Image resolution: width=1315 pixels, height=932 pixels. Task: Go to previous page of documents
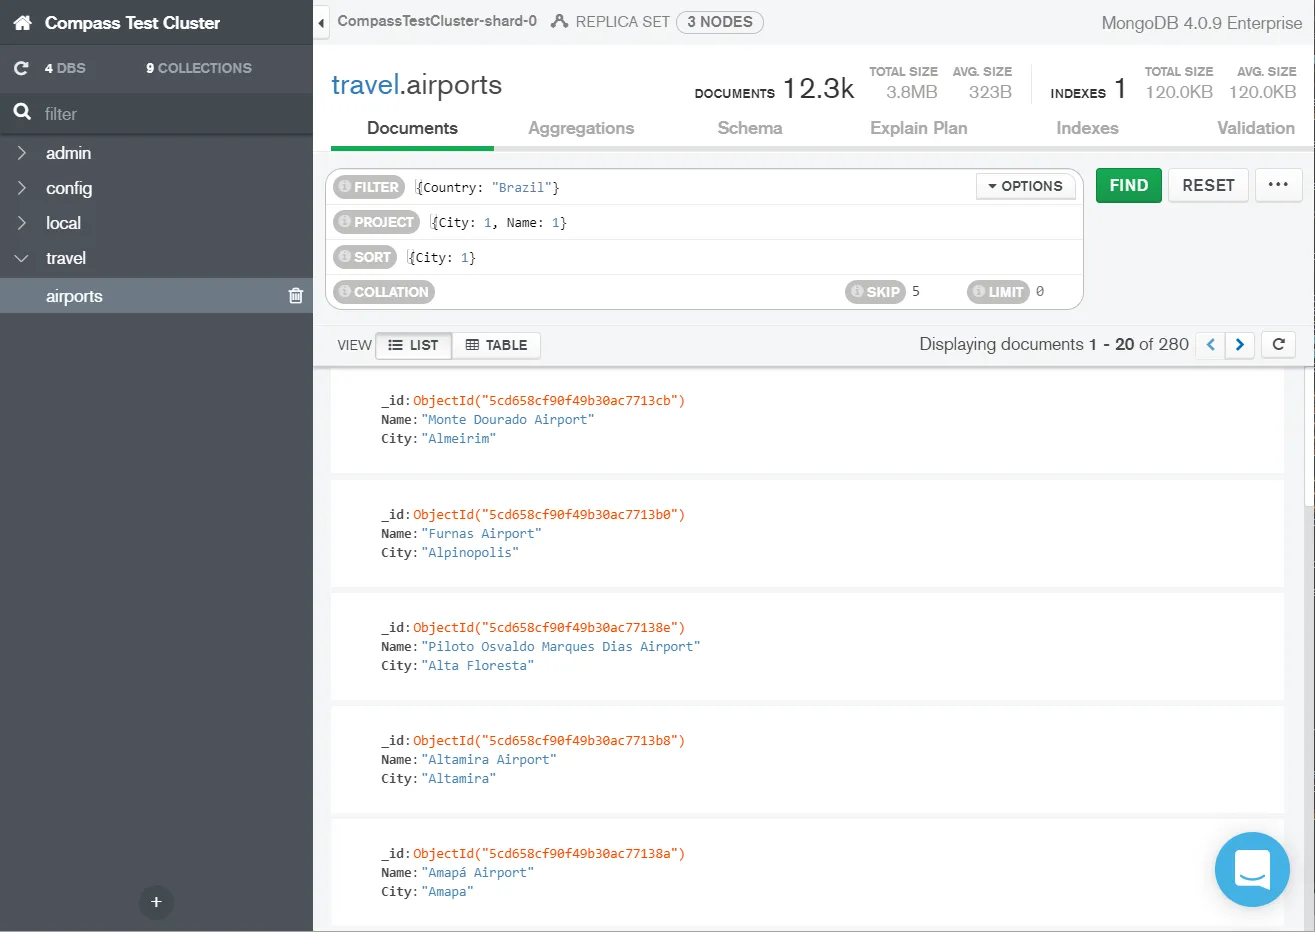(x=1210, y=344)
